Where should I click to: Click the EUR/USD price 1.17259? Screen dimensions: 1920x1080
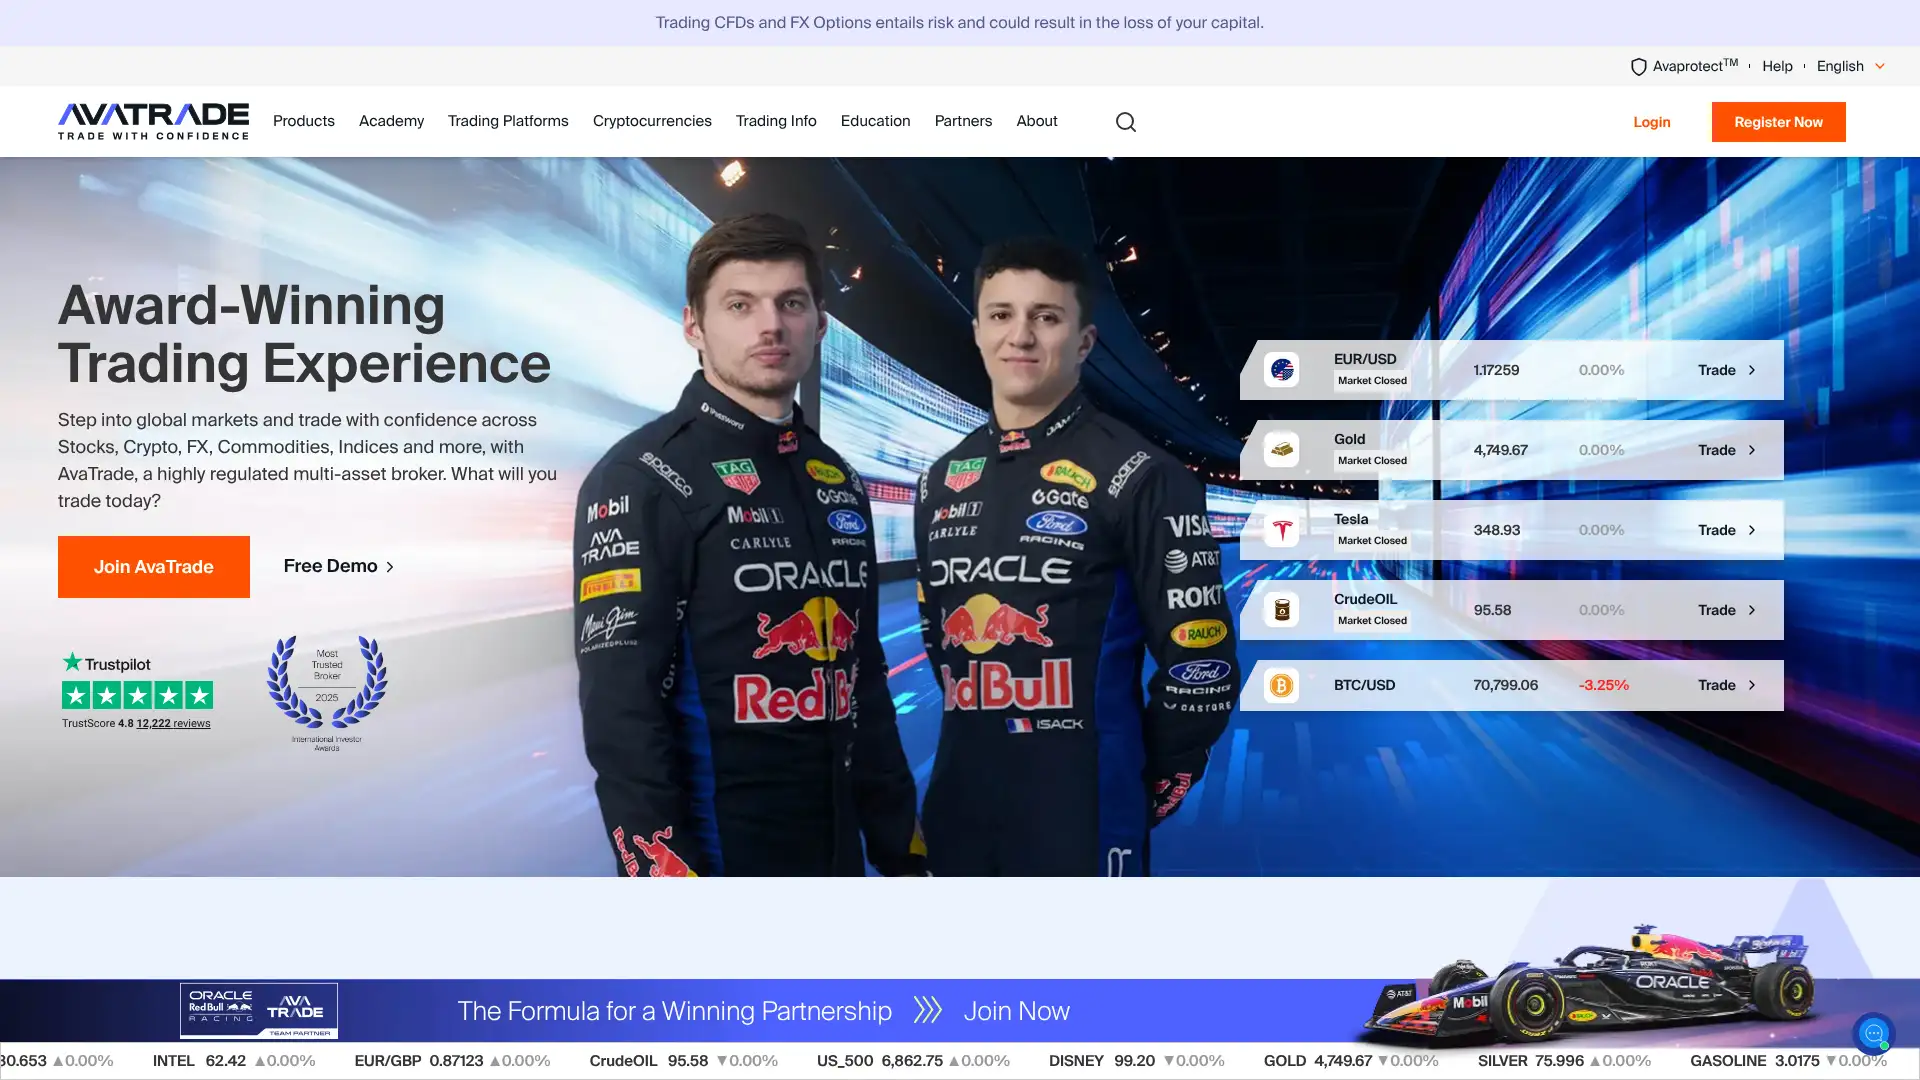coord(1496,370)
